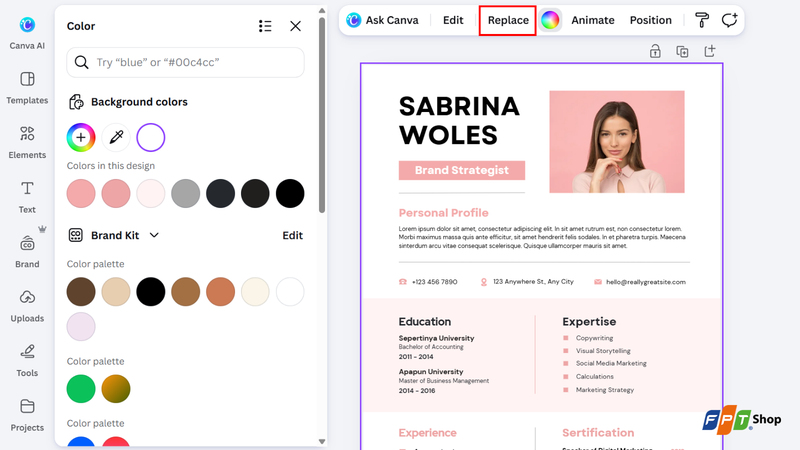This screenshot has height=450, width=800.
Task: Choose the gray design color swatch
Action: pos(185,193)
